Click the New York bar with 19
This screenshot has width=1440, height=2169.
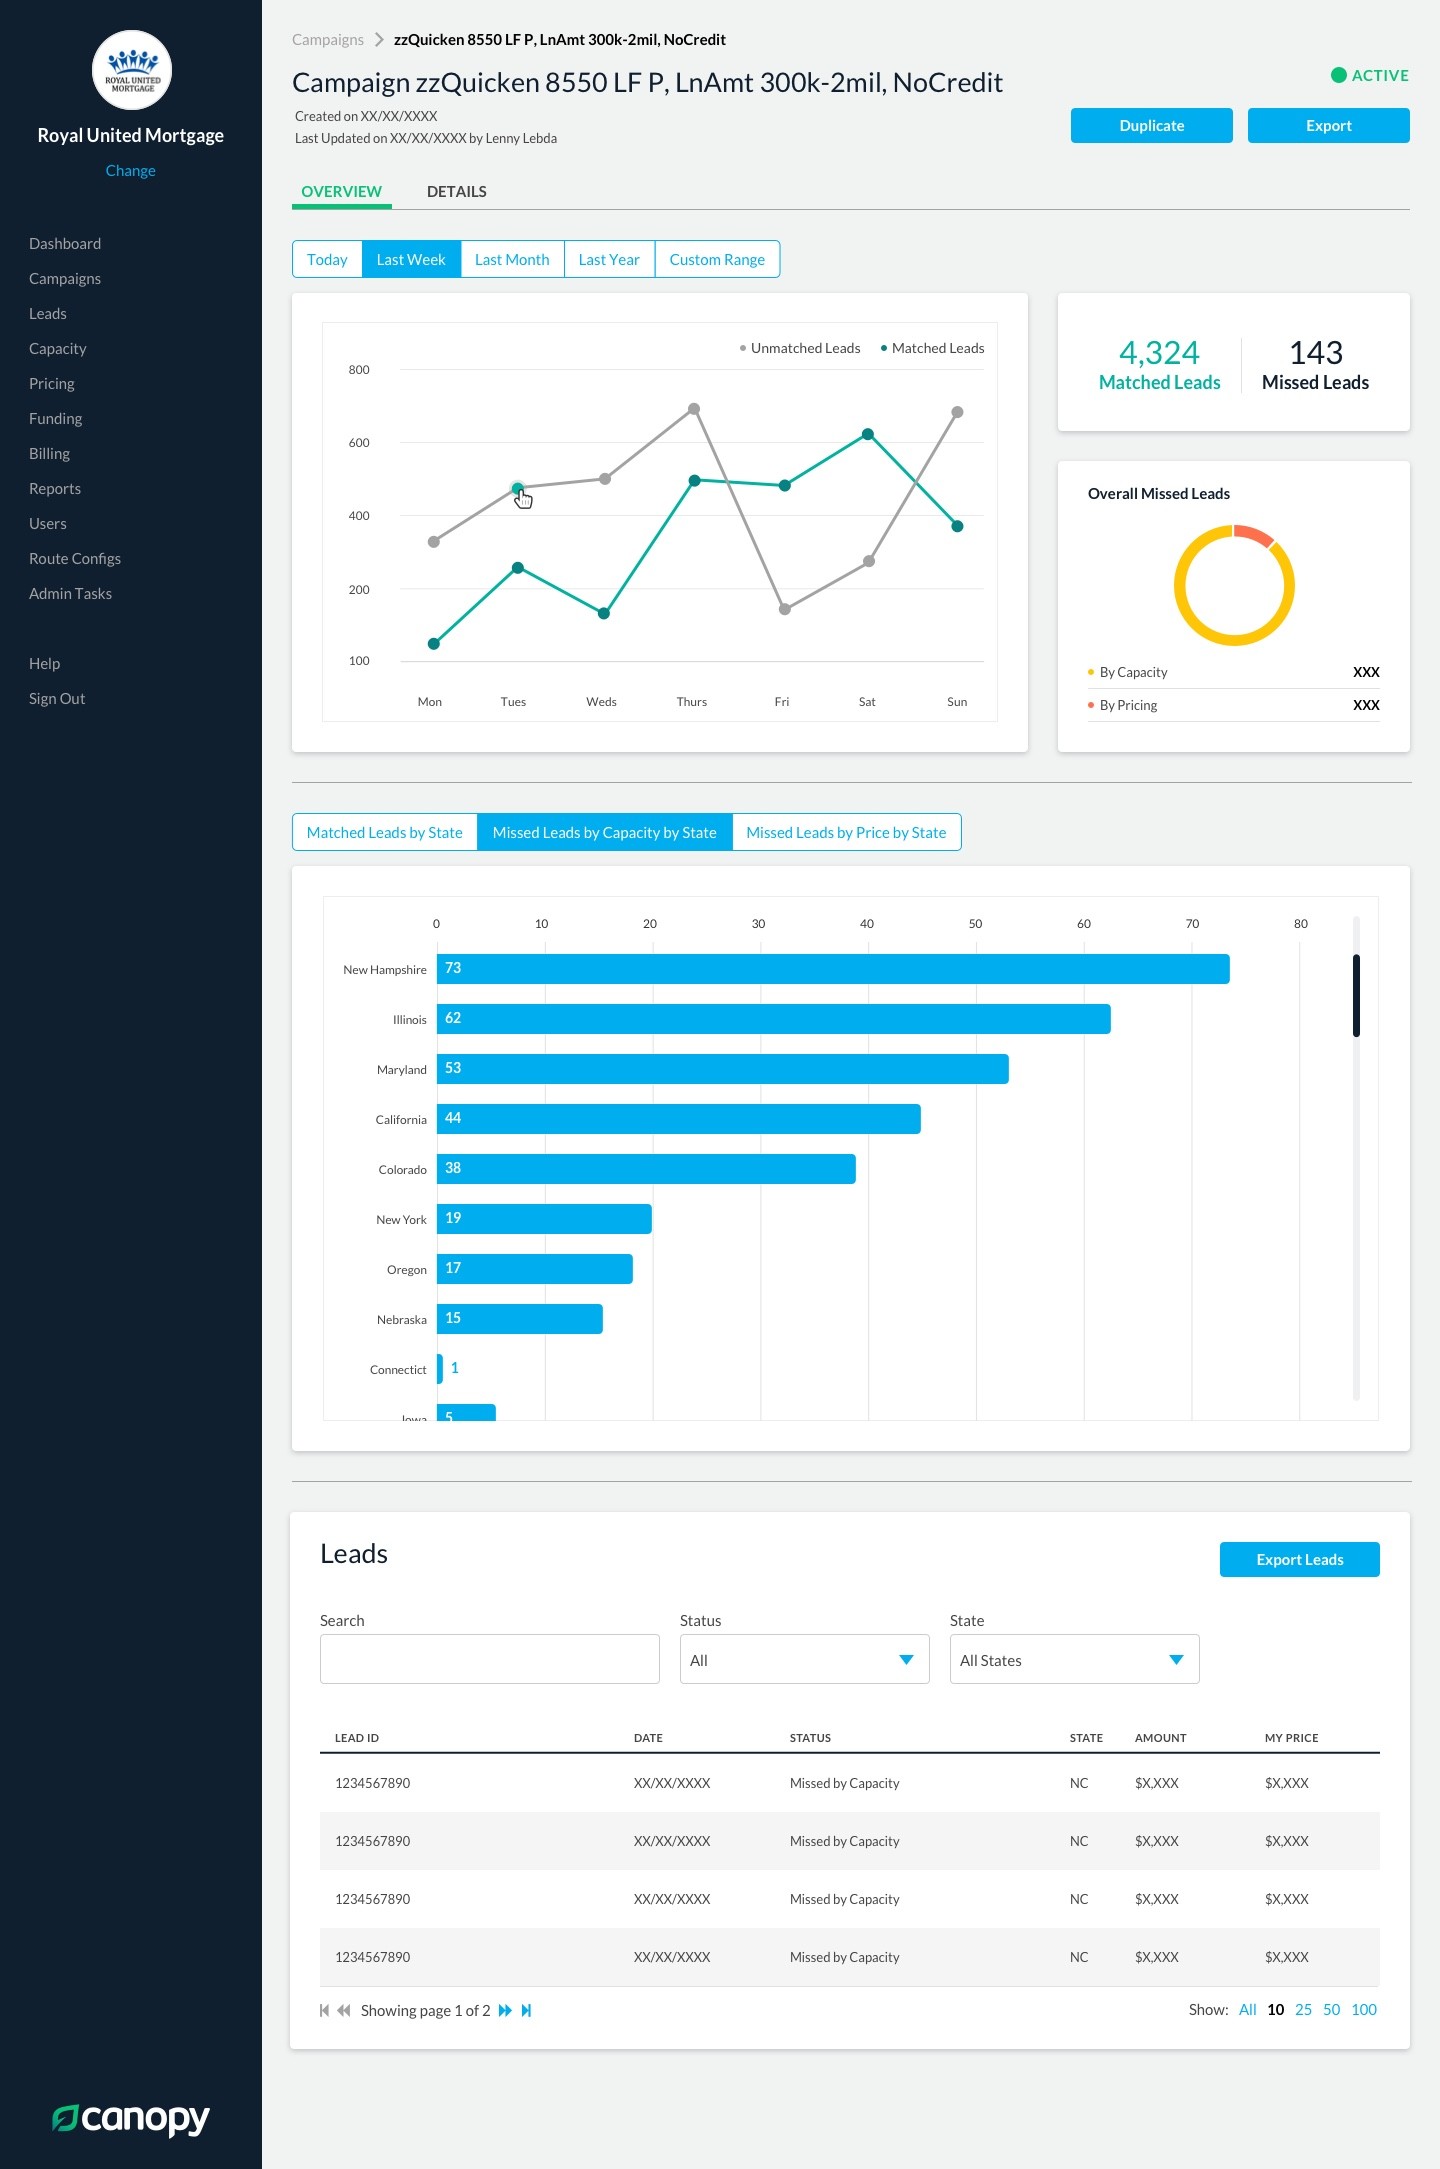pos(544,1219)
